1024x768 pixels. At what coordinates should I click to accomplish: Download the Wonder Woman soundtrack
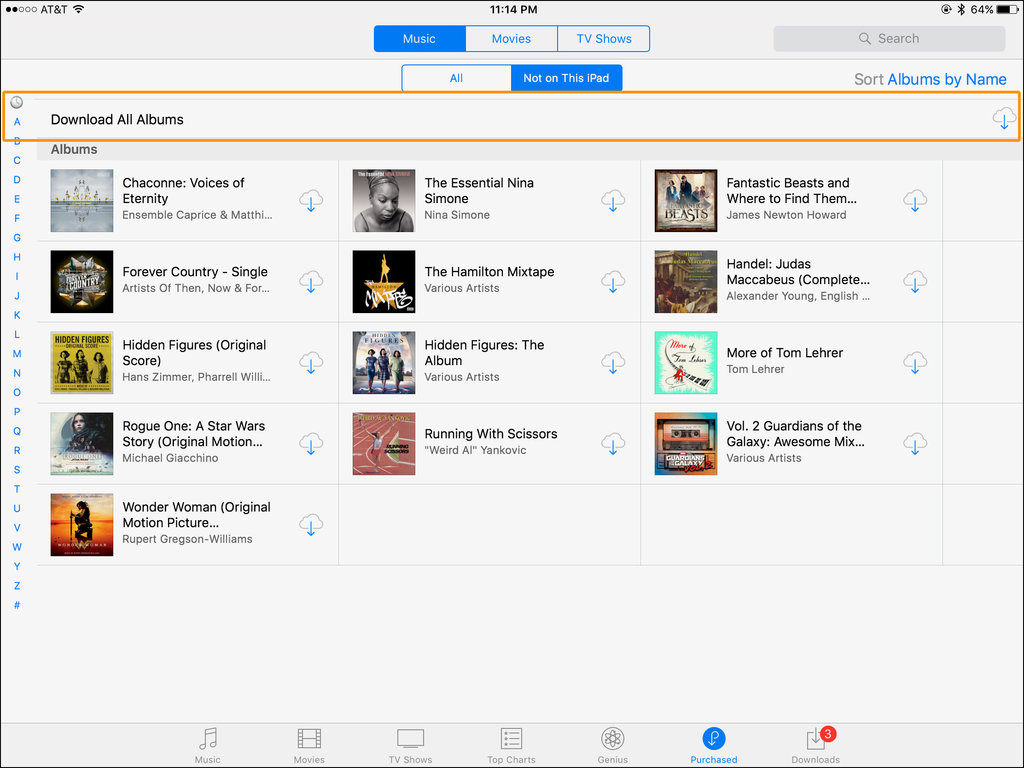tap(311, 525)
